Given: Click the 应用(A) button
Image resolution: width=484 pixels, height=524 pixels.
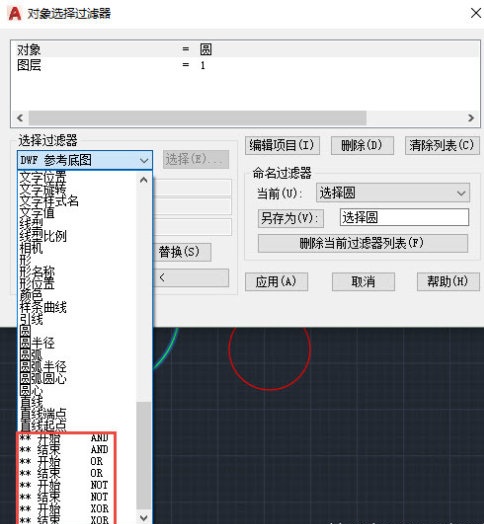Looking at the screenshot, I should pyautogui.click(x=276, y=282).
